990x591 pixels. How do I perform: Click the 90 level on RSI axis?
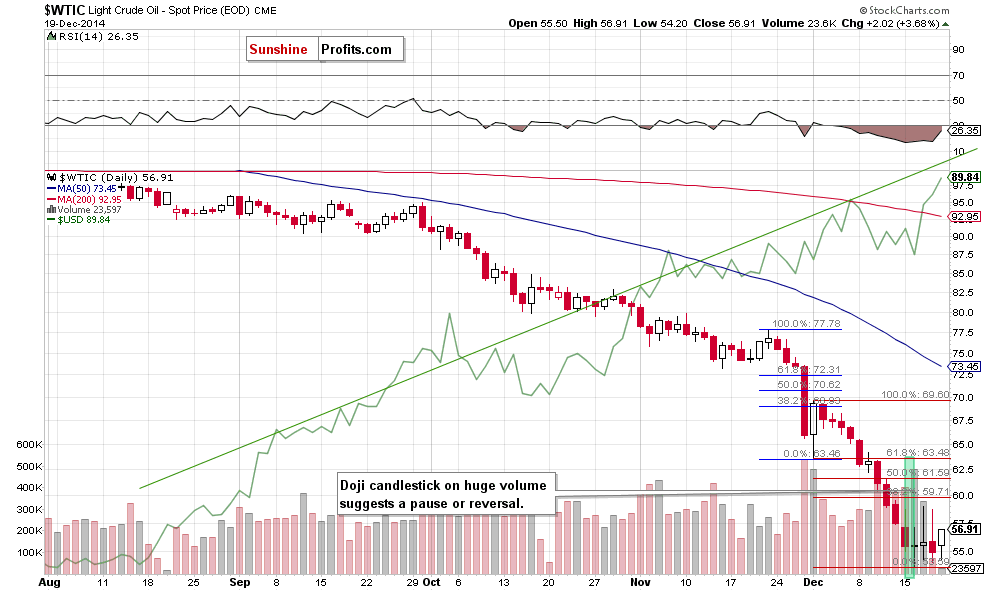(x=958, y=49)
